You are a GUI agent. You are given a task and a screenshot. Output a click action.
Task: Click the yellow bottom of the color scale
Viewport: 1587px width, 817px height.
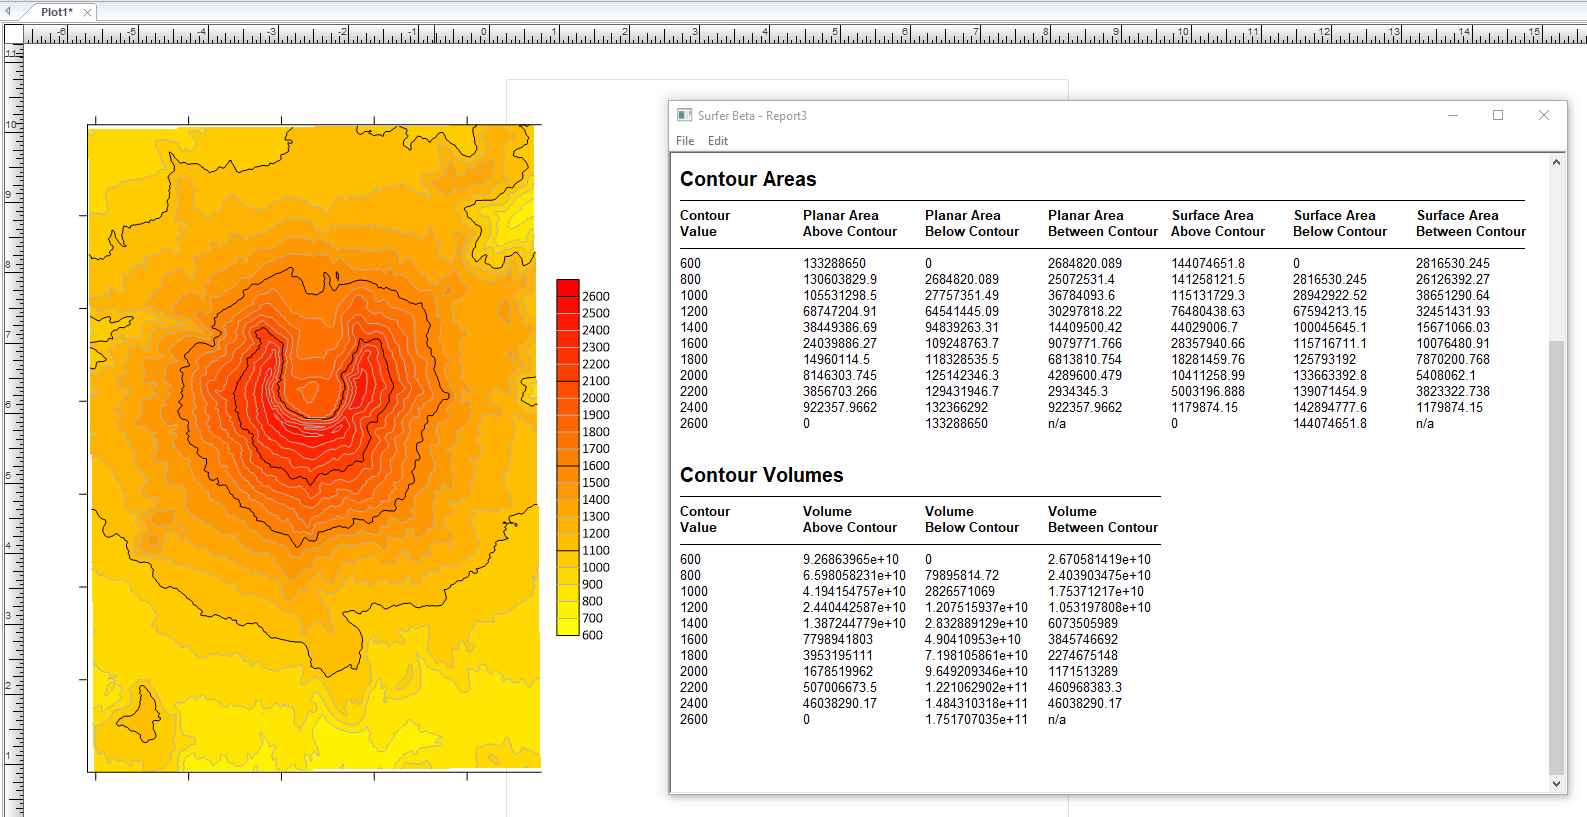pos(568,627)
